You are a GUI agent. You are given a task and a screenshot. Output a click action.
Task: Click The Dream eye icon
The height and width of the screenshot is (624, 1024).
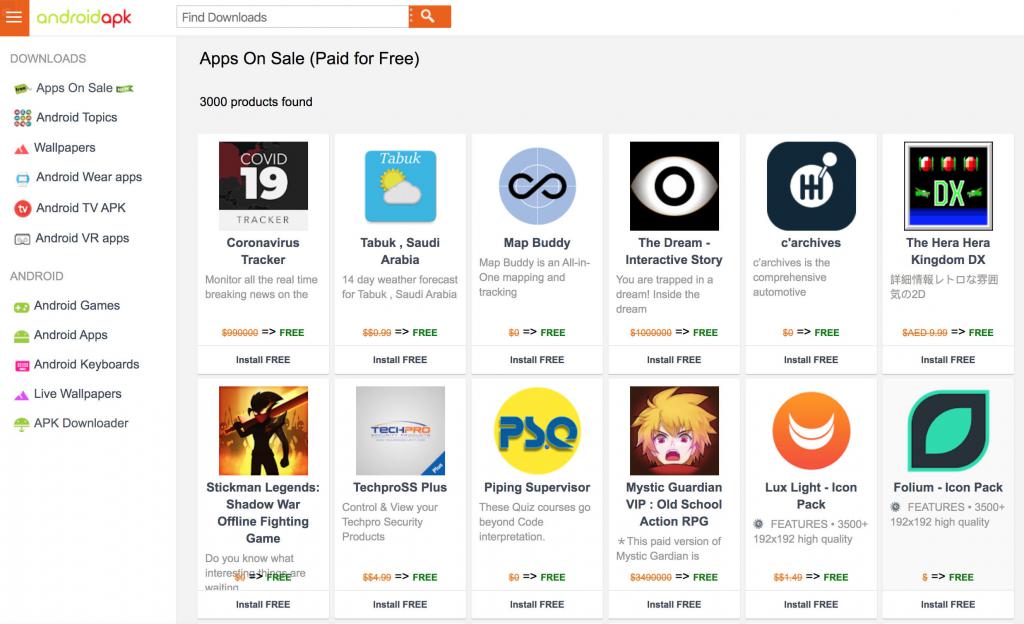point(674,186)
